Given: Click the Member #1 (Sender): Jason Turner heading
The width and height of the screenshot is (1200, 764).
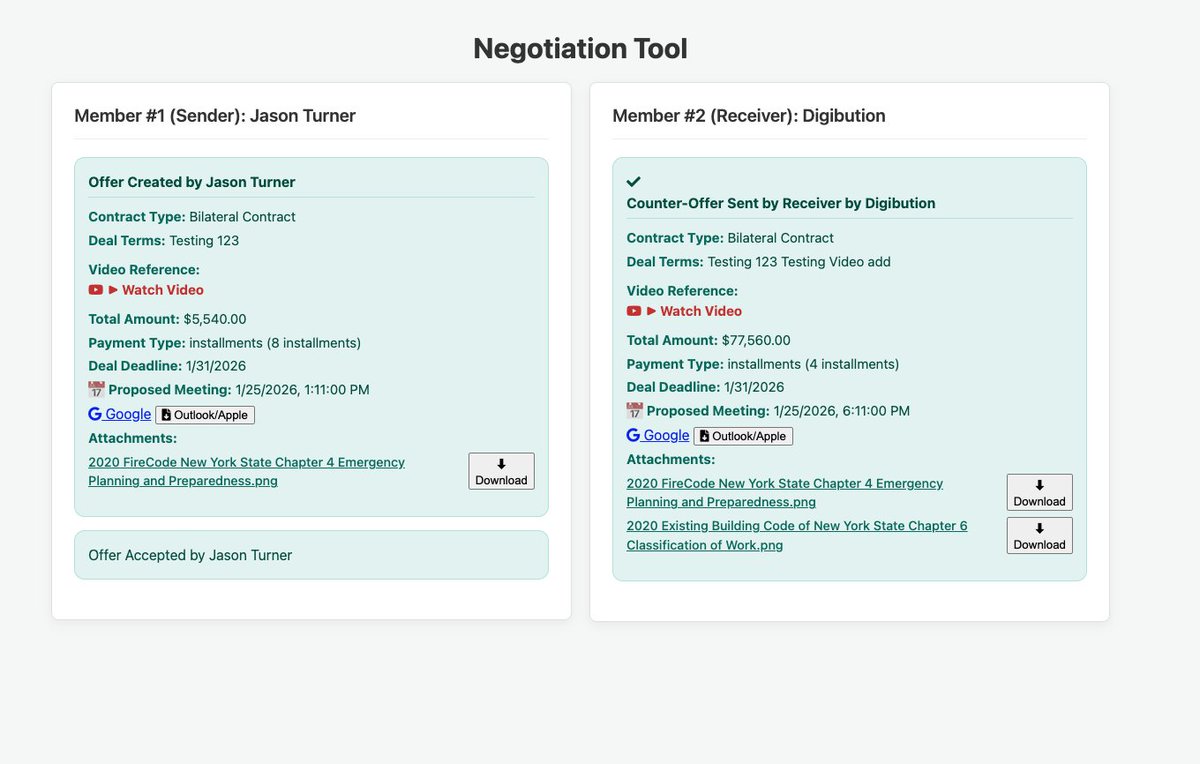Looking at the screenshot, I should coord(215,116).
